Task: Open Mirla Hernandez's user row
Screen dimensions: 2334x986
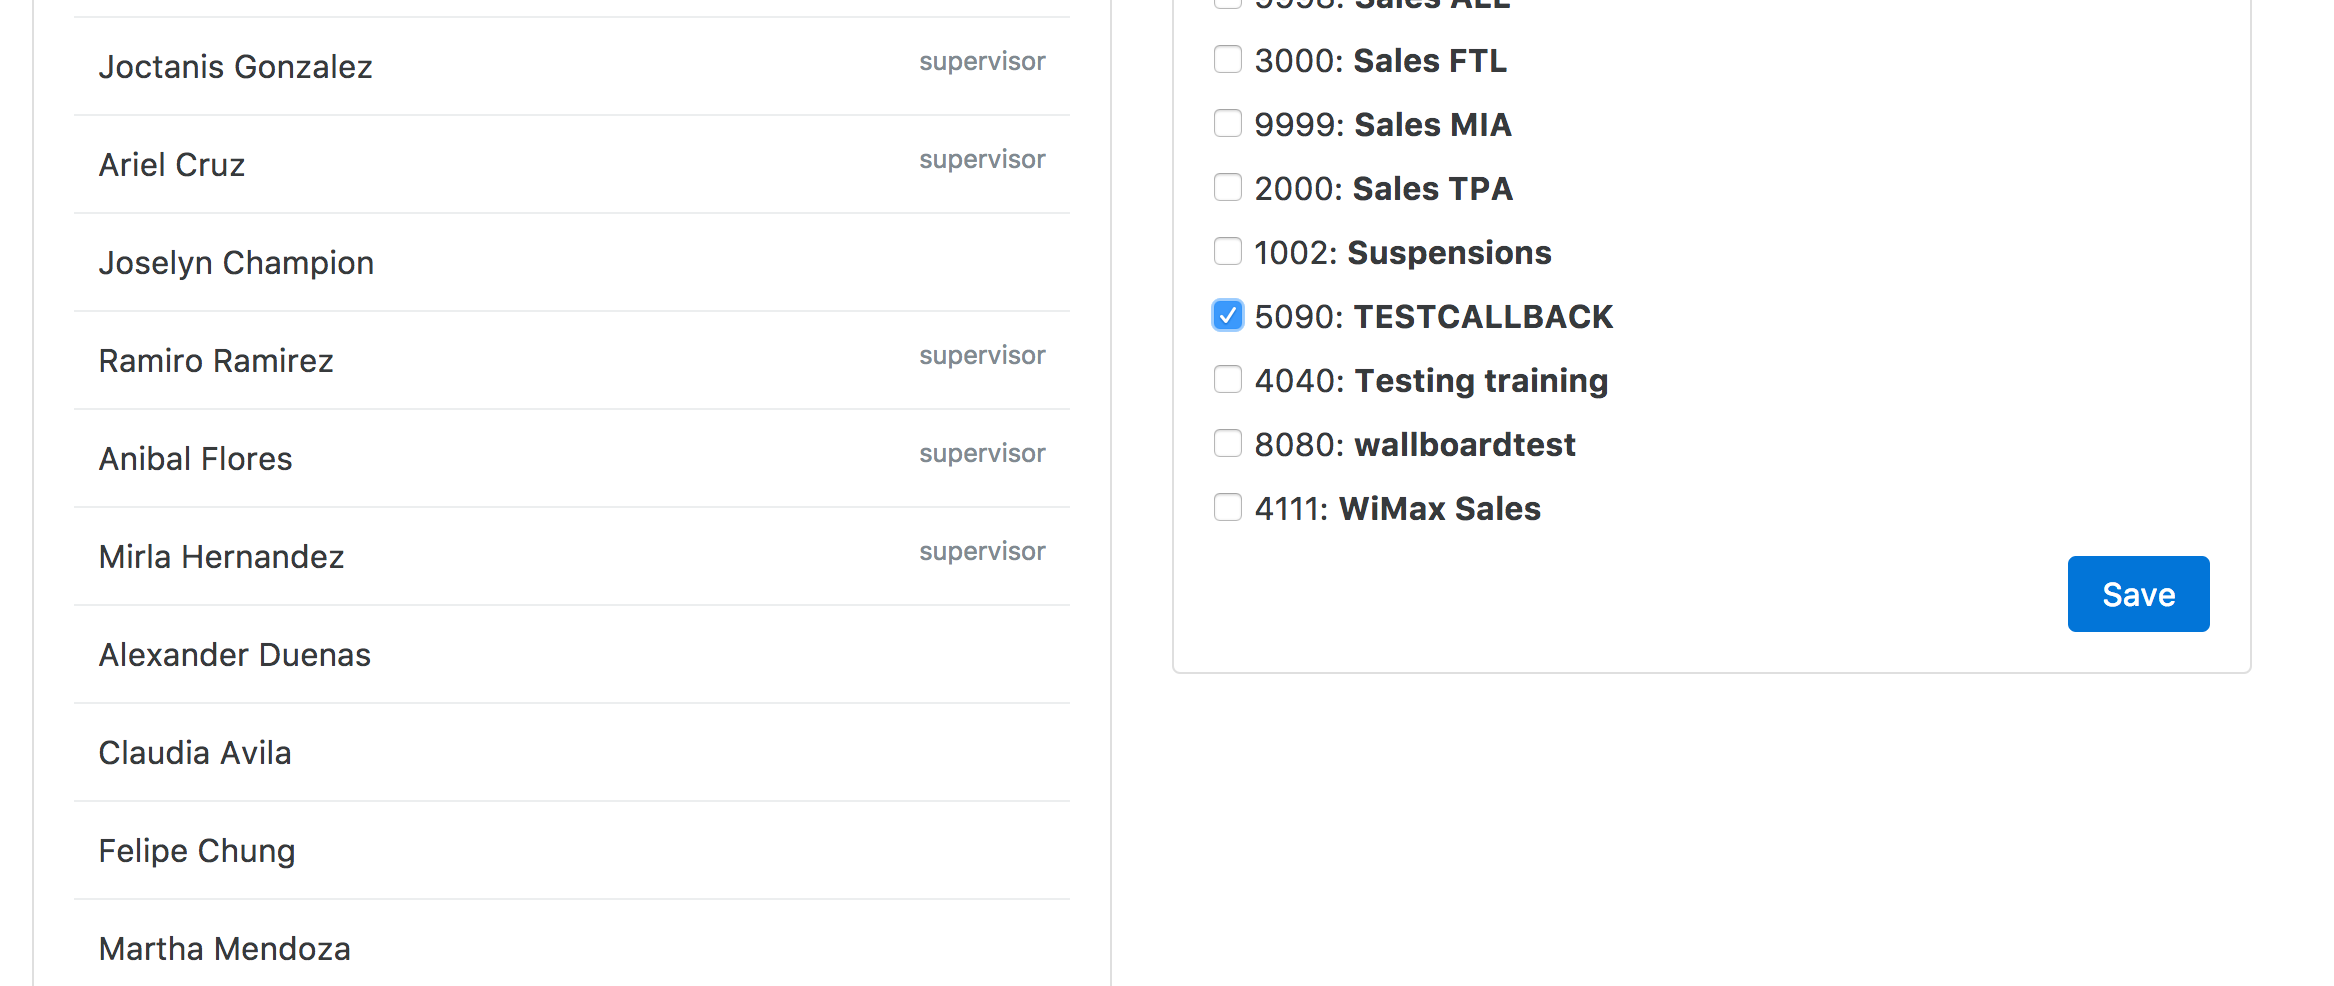Action: [572, 556]
